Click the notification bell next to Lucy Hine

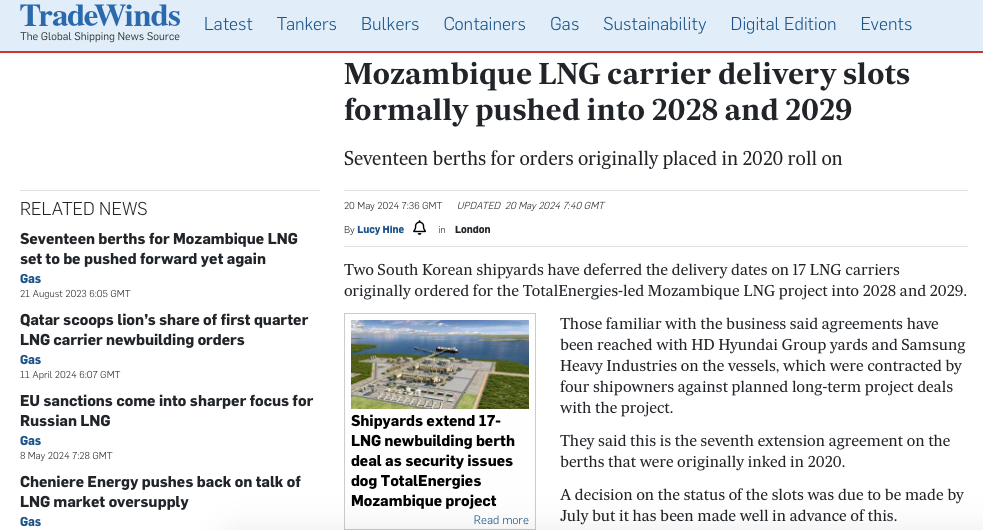419,228
